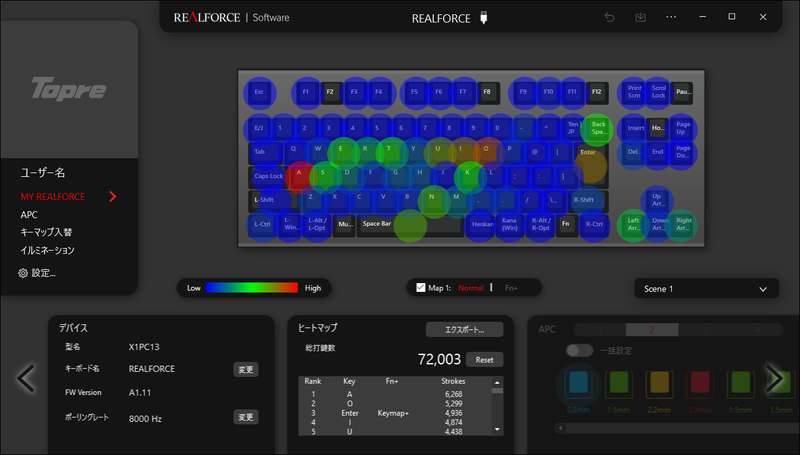Click the X1PC13 model name value

[144, 347]
